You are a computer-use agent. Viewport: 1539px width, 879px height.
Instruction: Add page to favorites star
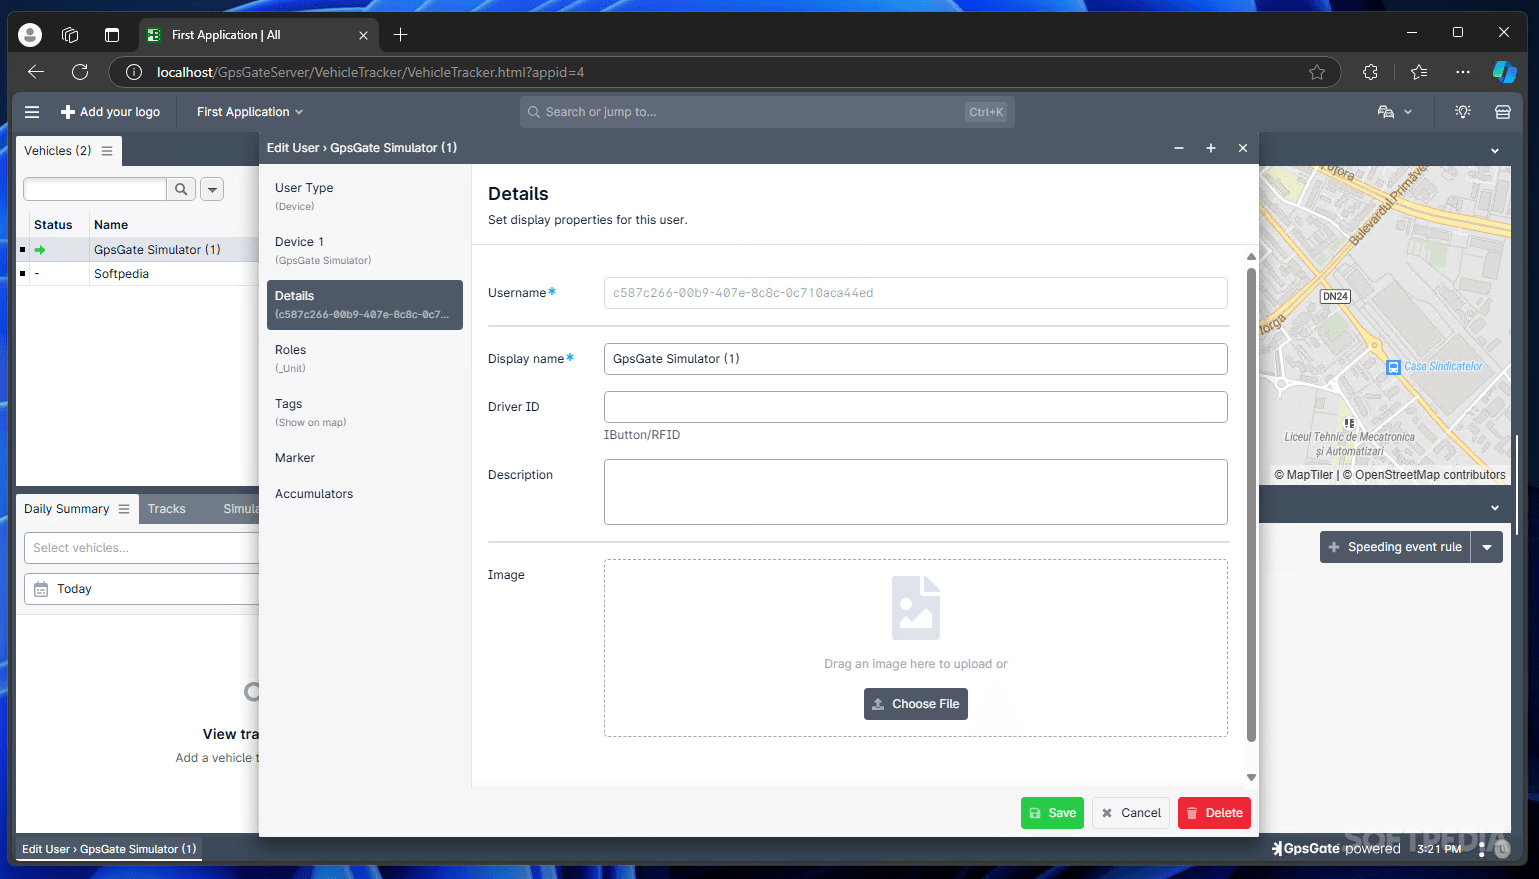pyautogui.click(x=1317, y=72)
